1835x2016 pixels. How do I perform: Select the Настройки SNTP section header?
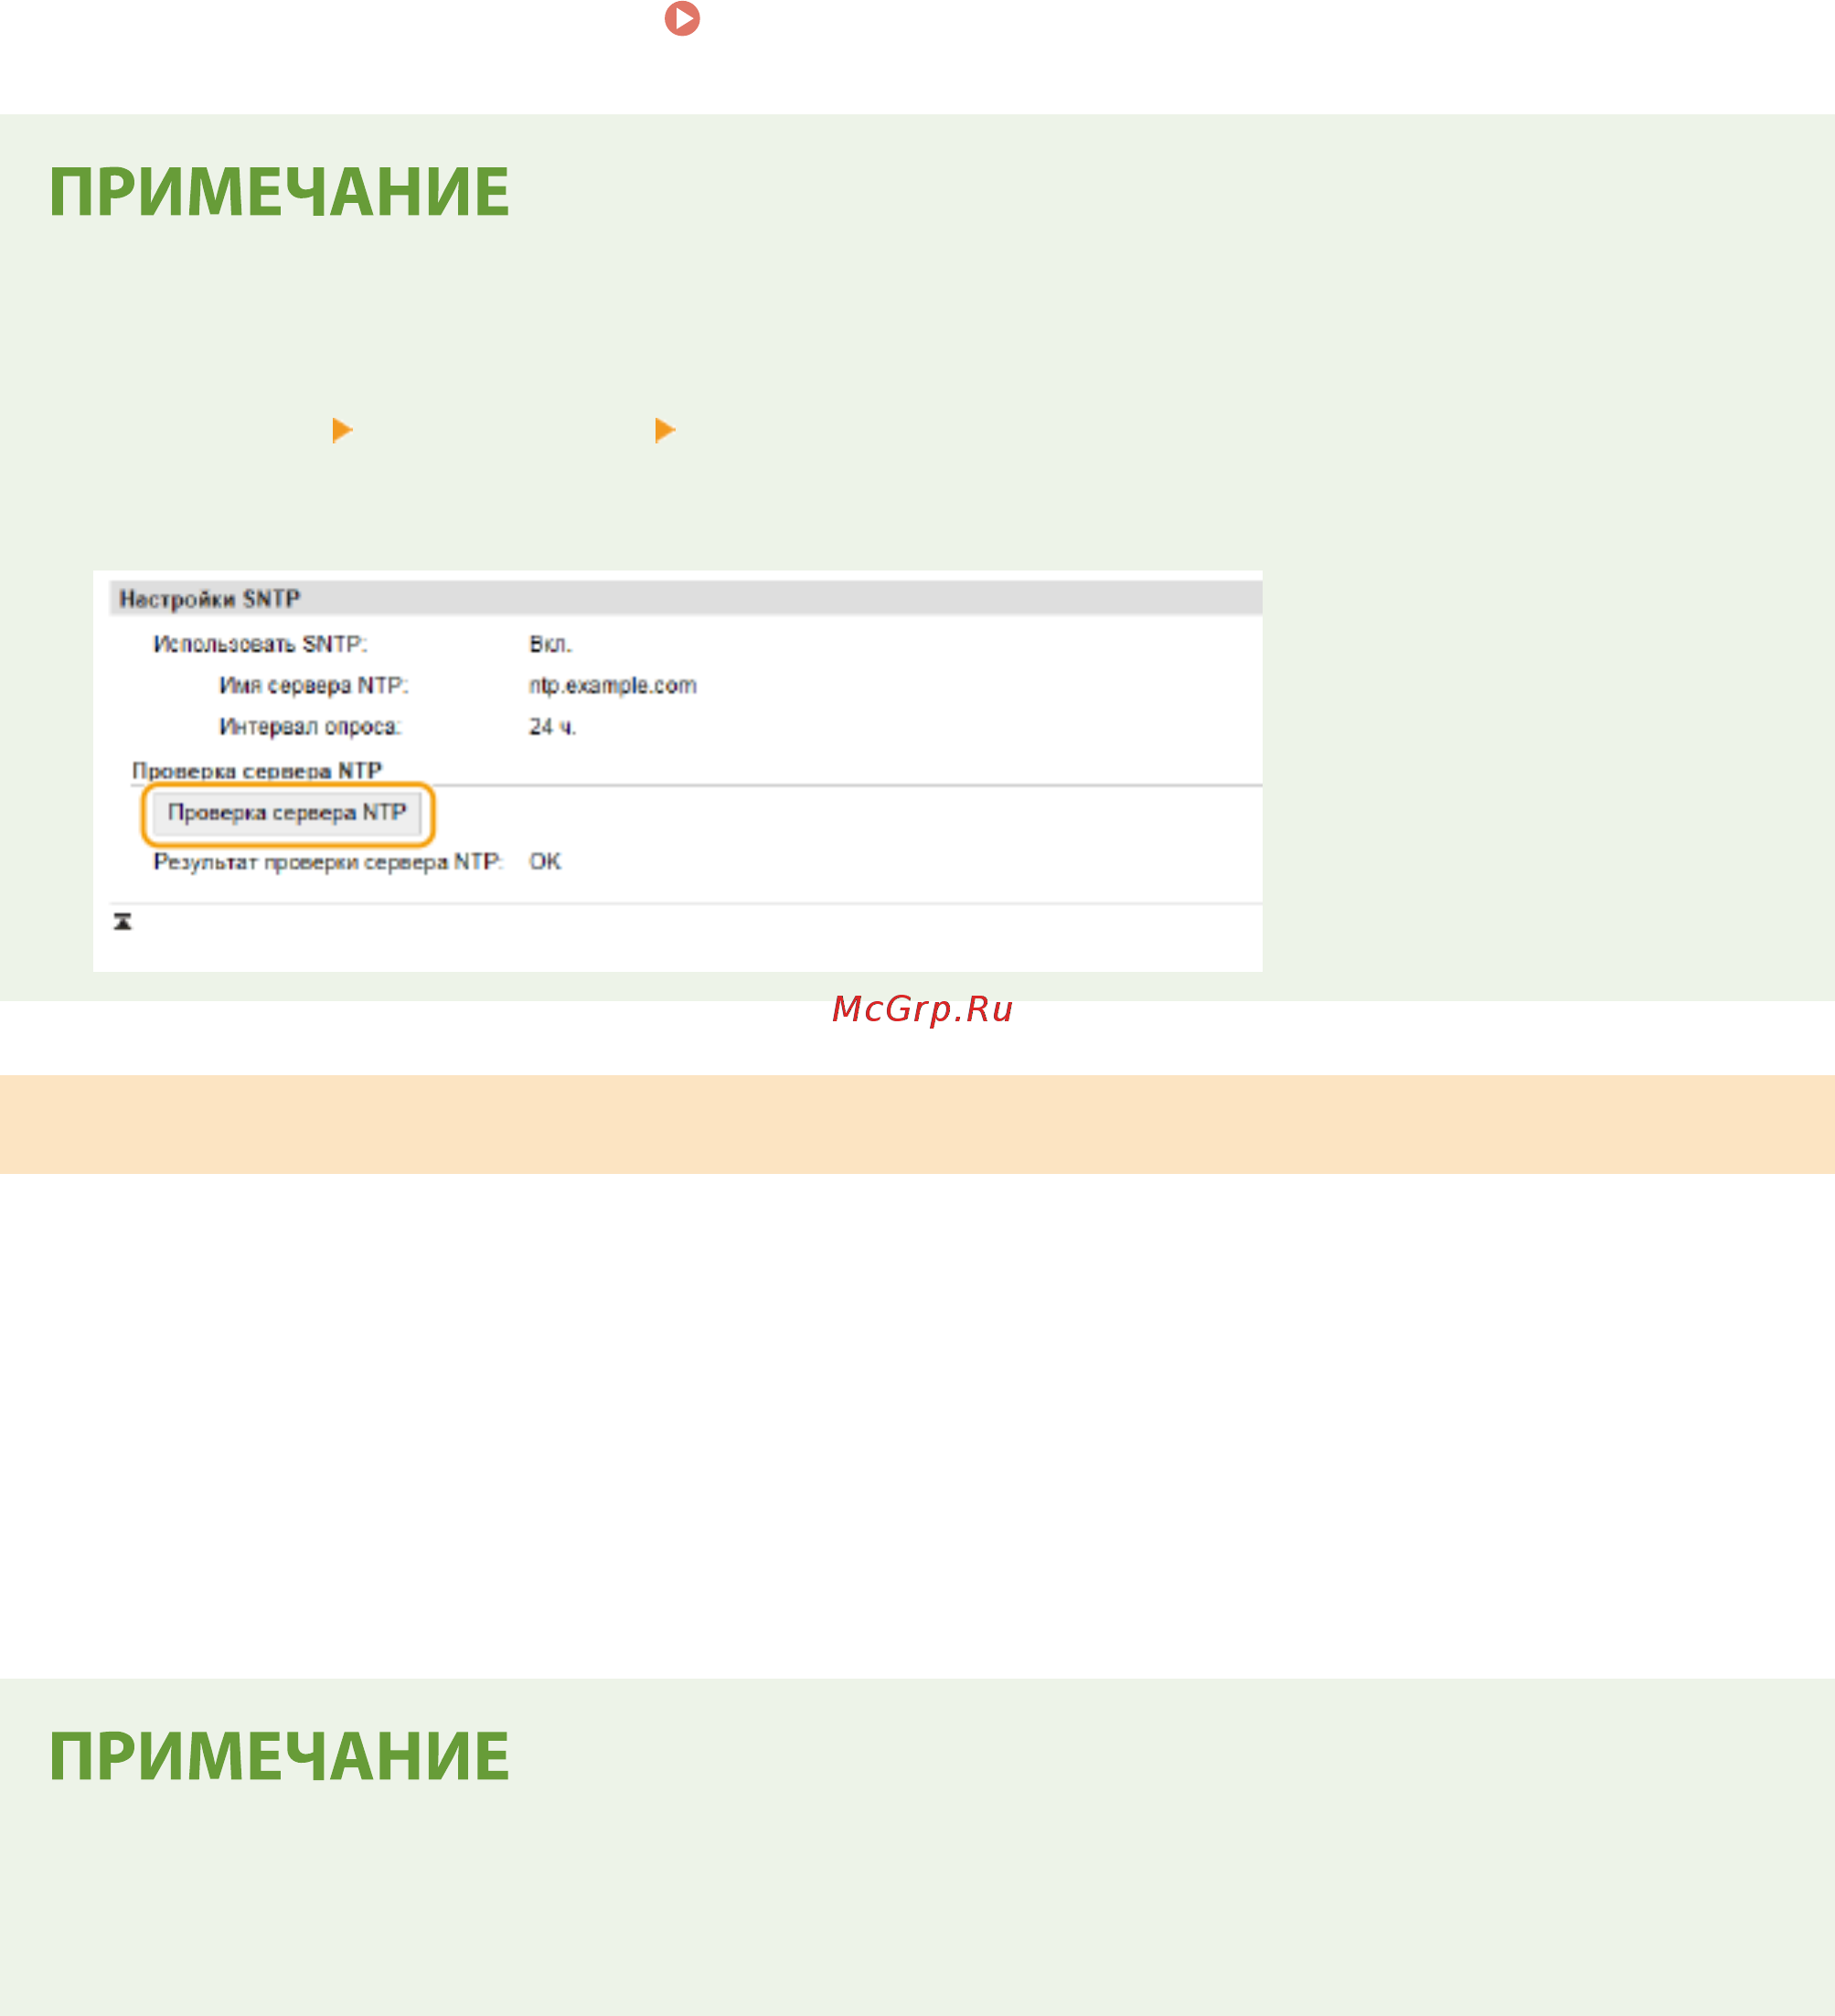(685, 598)
